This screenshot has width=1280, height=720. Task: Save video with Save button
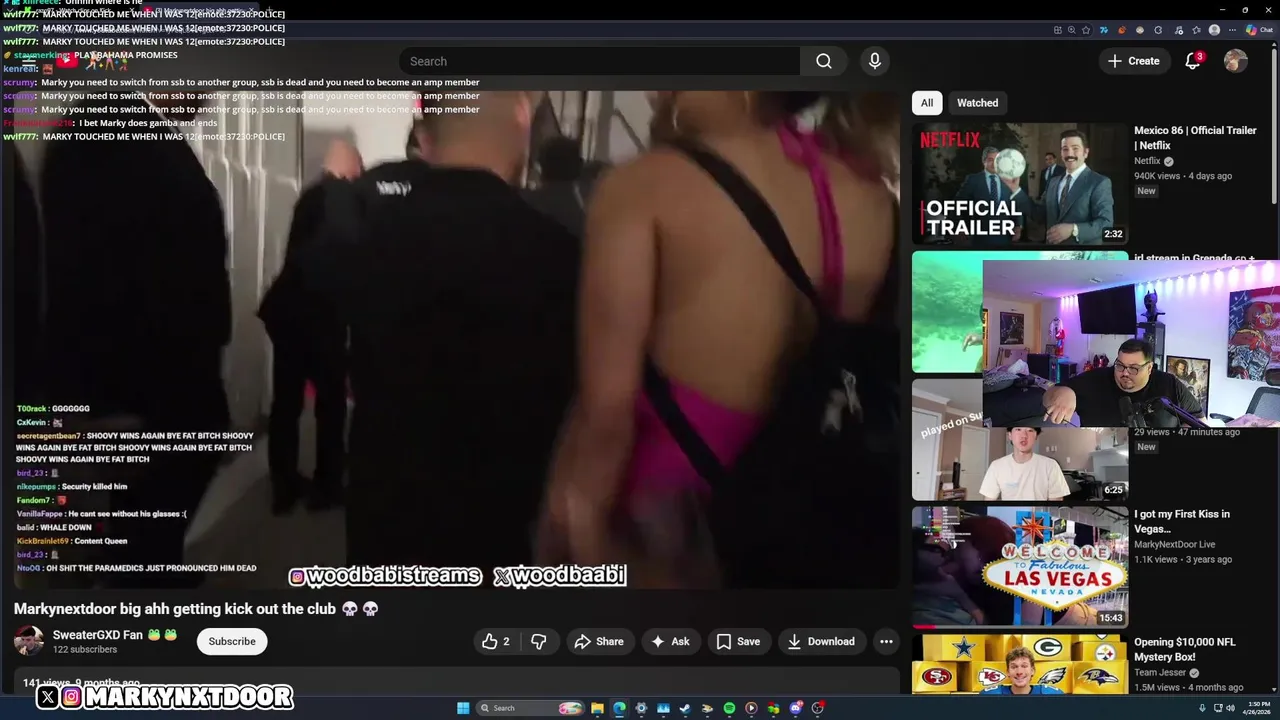(x=738, y=642)
